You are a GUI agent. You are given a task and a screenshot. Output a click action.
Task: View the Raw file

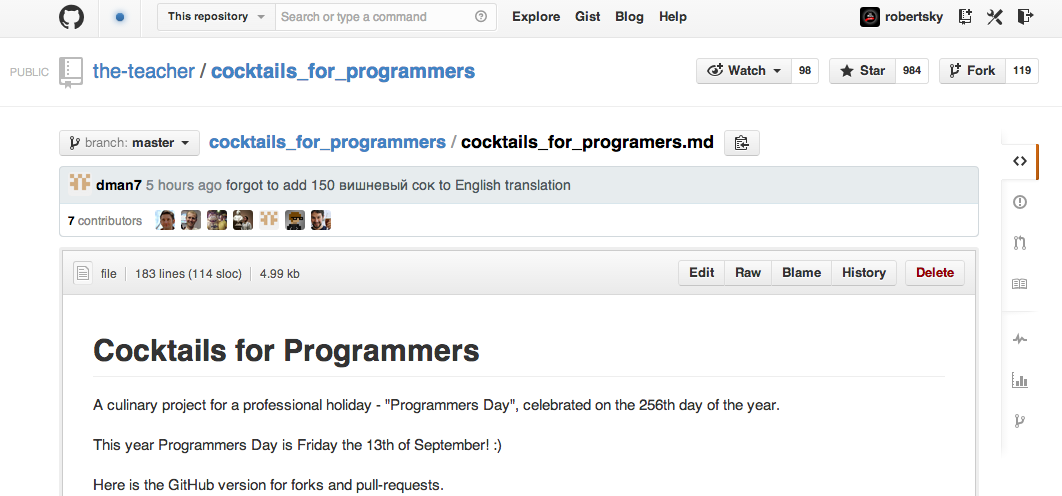pos(748,272)
